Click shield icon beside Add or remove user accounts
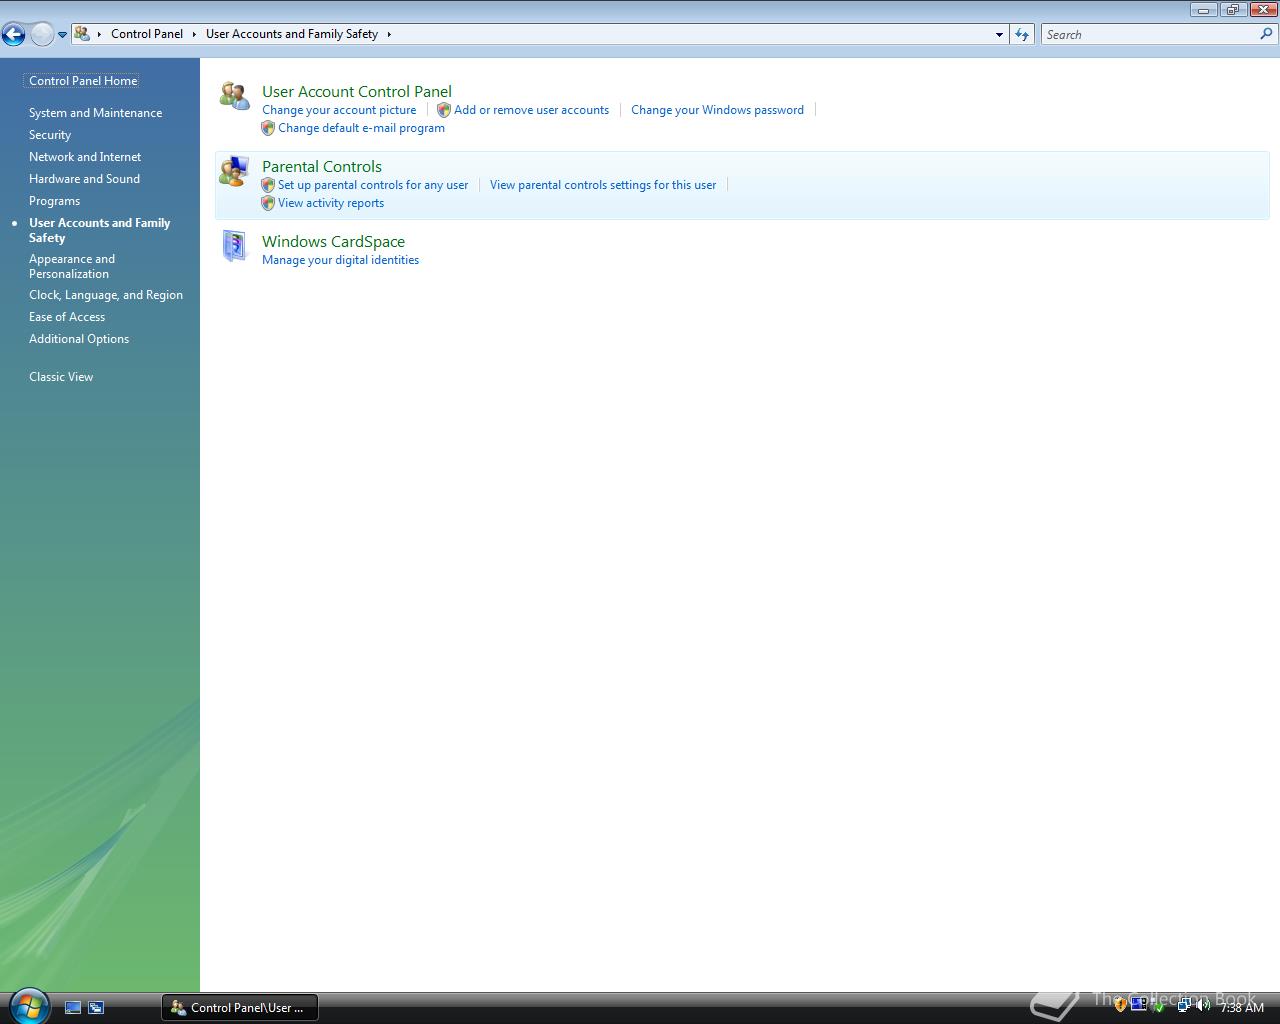1280x1024 pixels. pyautogui.click(x=444, y=110)
